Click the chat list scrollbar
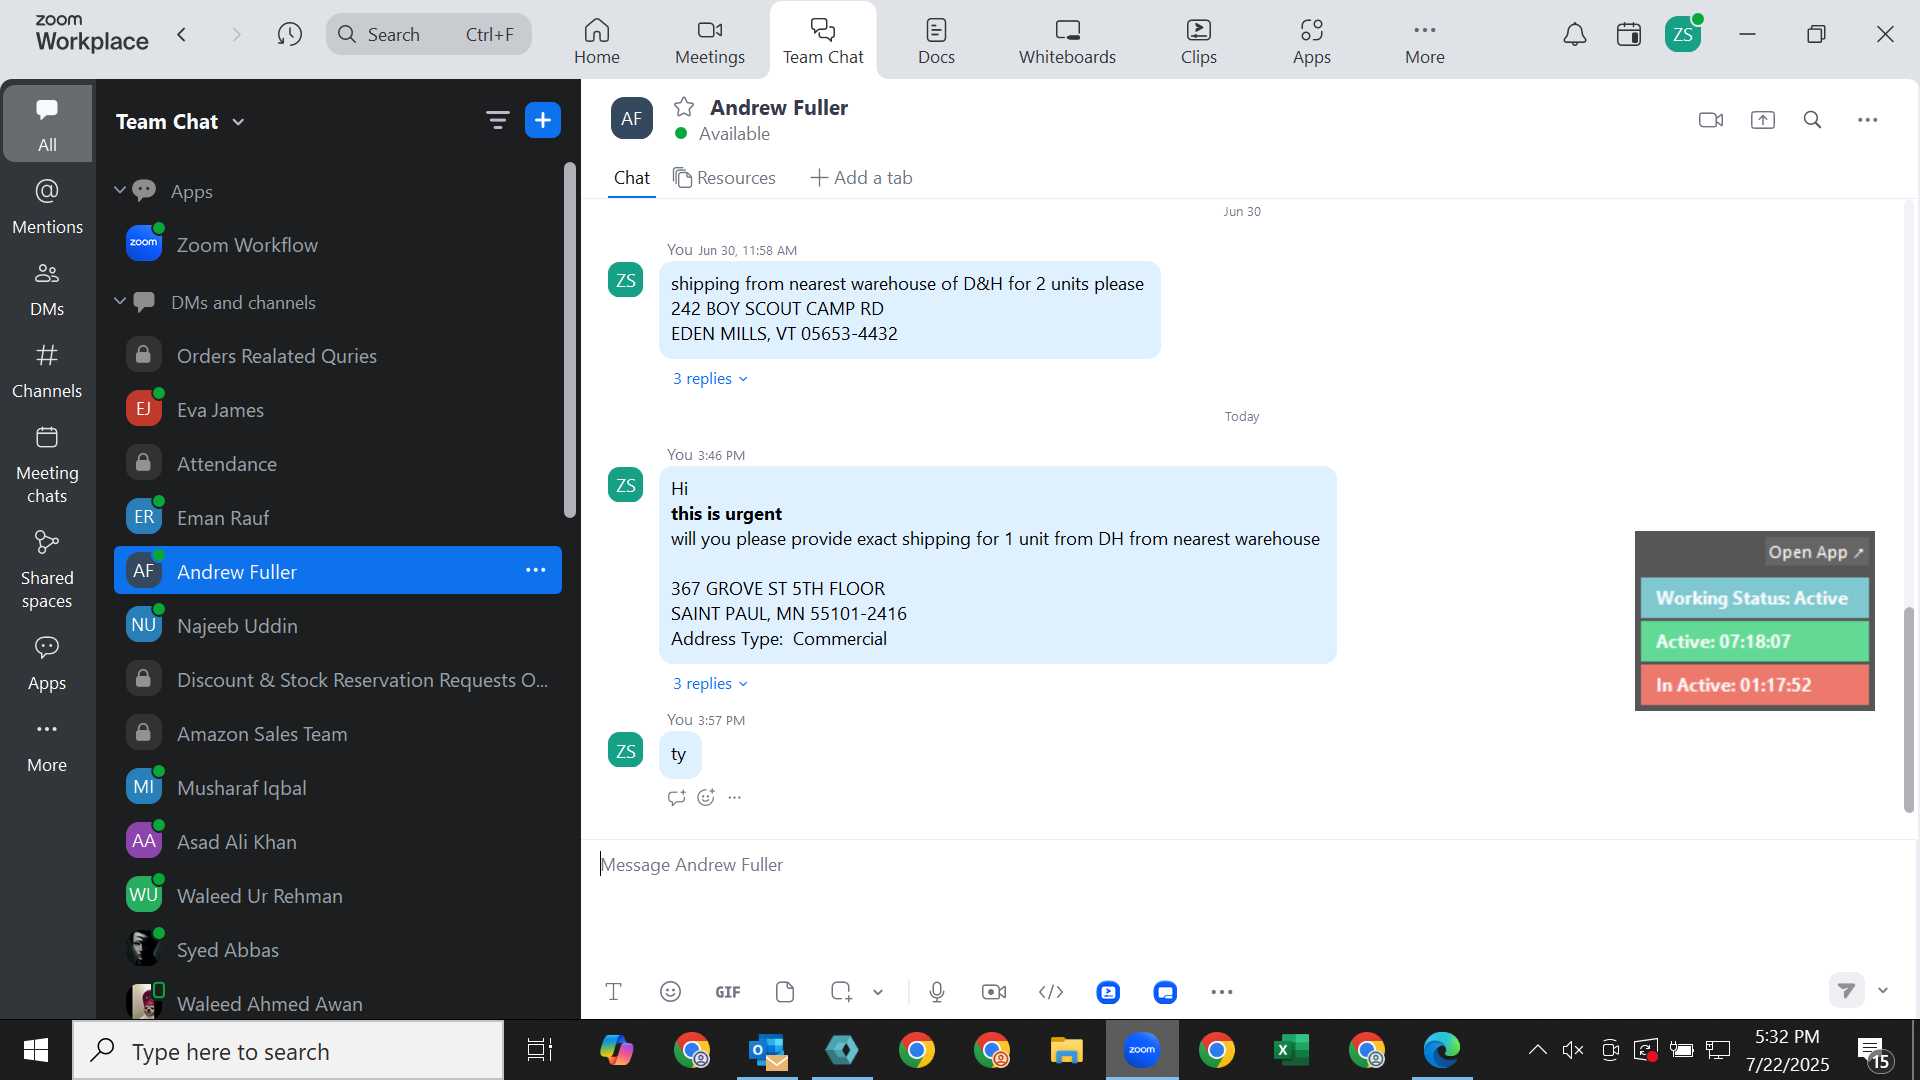Viewport: 1920px width, 1080px height. pyautogui.click(x=570, y=340)
